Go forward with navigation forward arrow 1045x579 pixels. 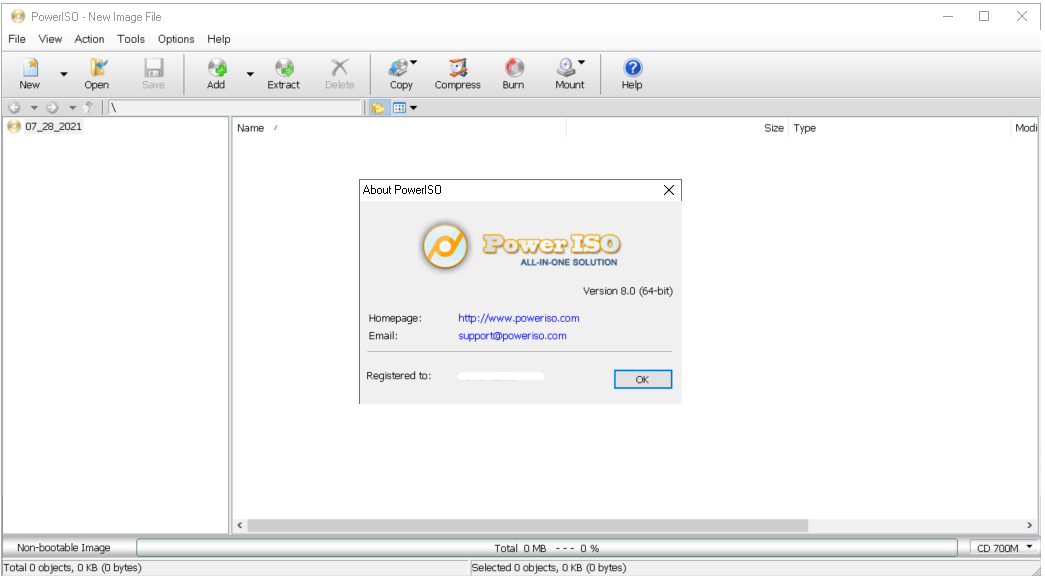[x=52, y=107]
